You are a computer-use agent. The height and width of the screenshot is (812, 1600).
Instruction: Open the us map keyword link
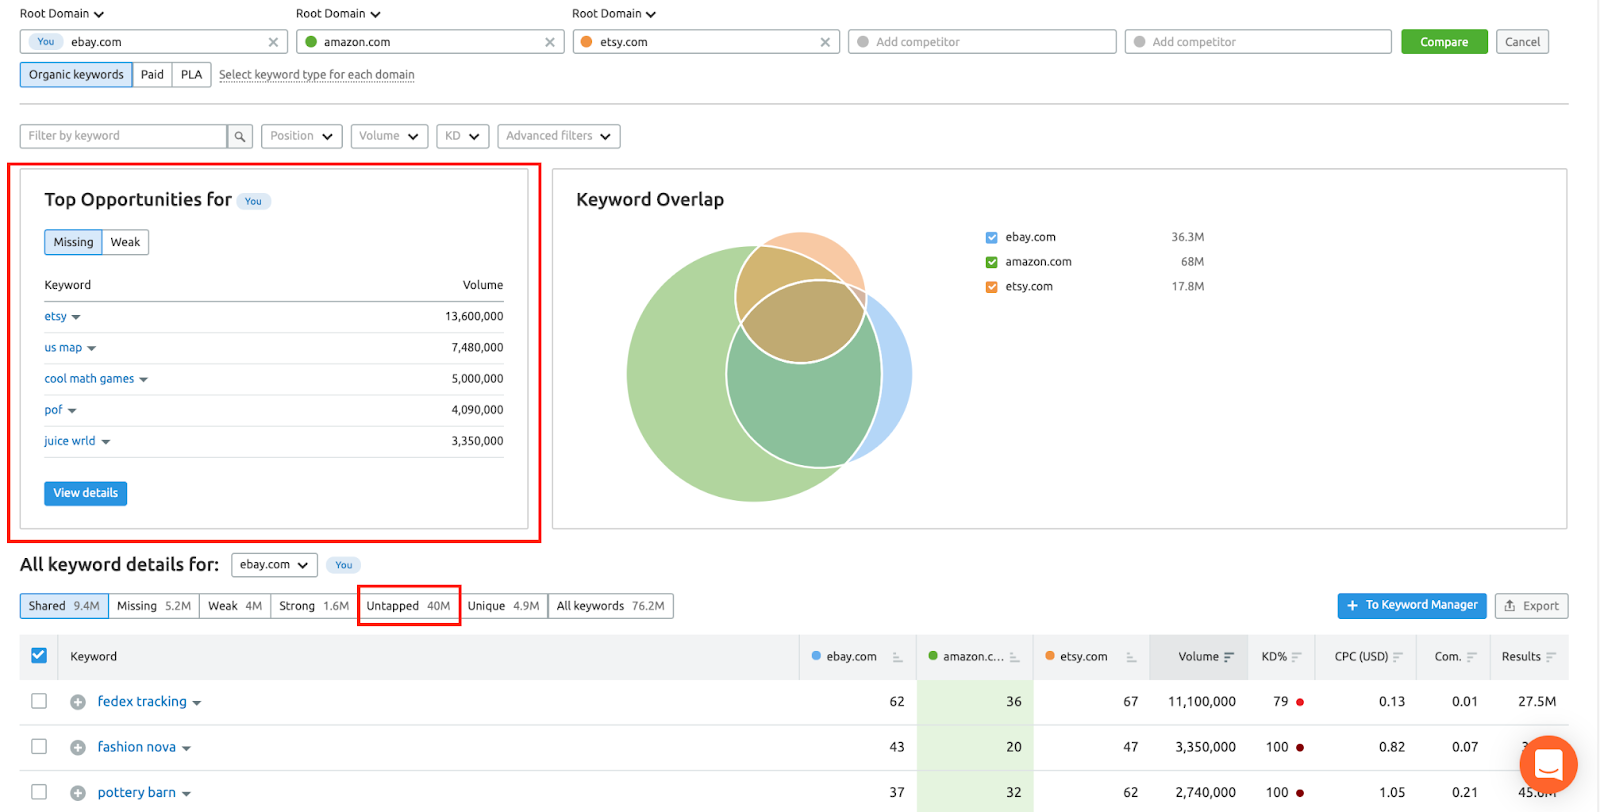click(x=63, y=348)
